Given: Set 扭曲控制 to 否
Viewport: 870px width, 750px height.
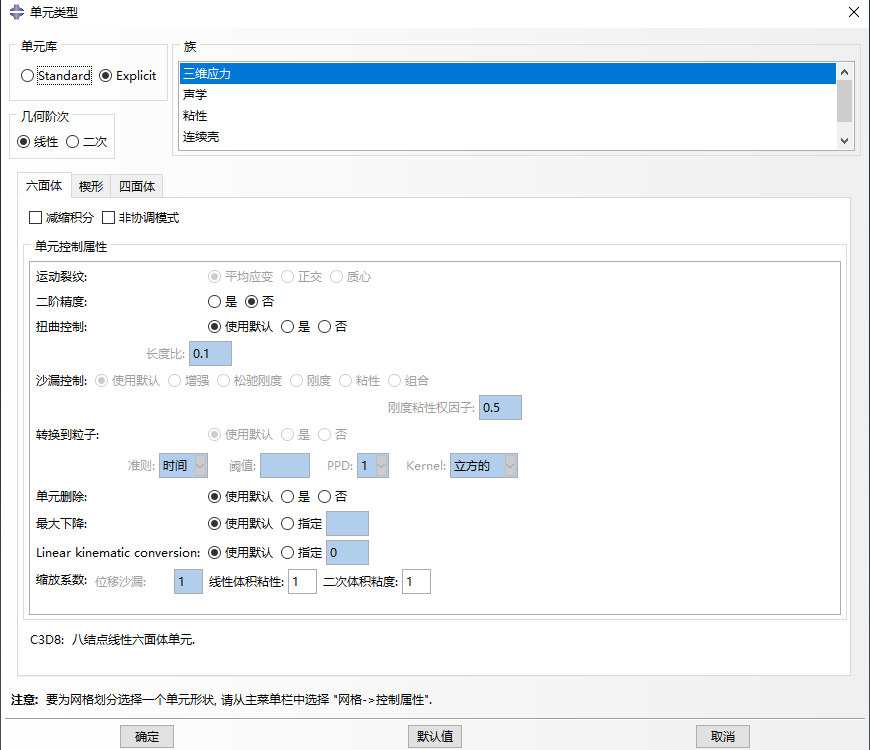Looking at the screenshot, I should click(x=325, y=327).
